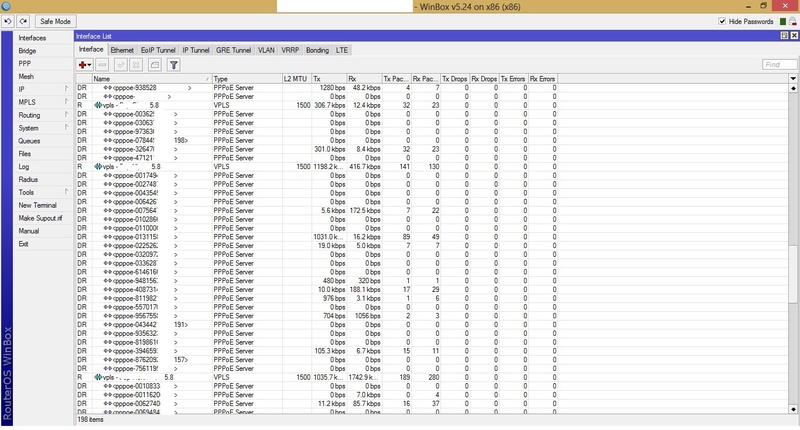The image size is (800, 430).
Task: Sort by Rx Drops column header
Action: pos(484,79)
